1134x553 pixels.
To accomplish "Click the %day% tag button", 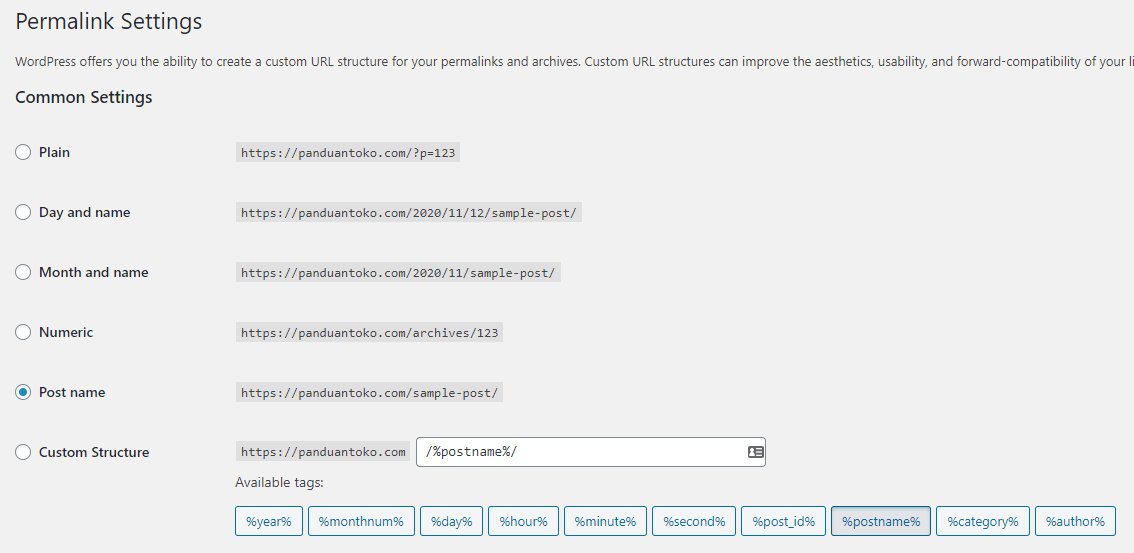I will tap(452, 521).
